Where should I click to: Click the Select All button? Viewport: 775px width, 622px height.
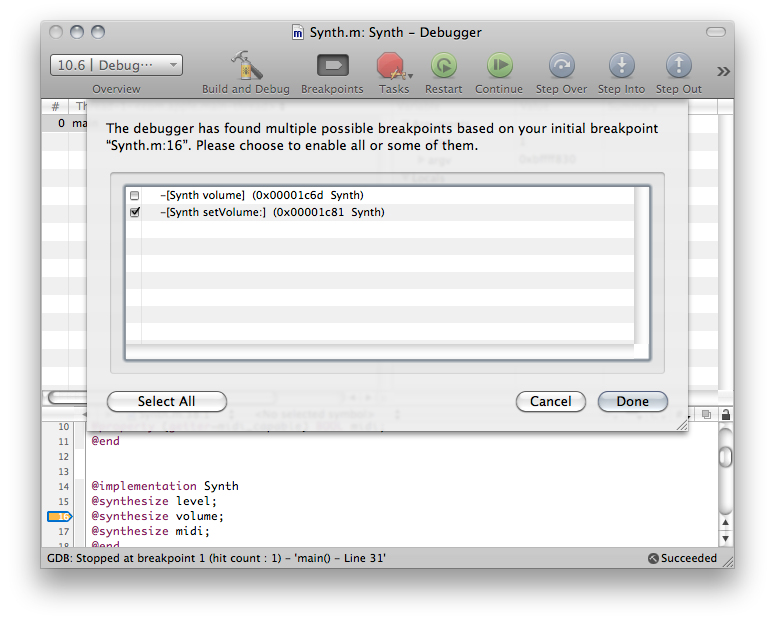[x=166, y=401]
